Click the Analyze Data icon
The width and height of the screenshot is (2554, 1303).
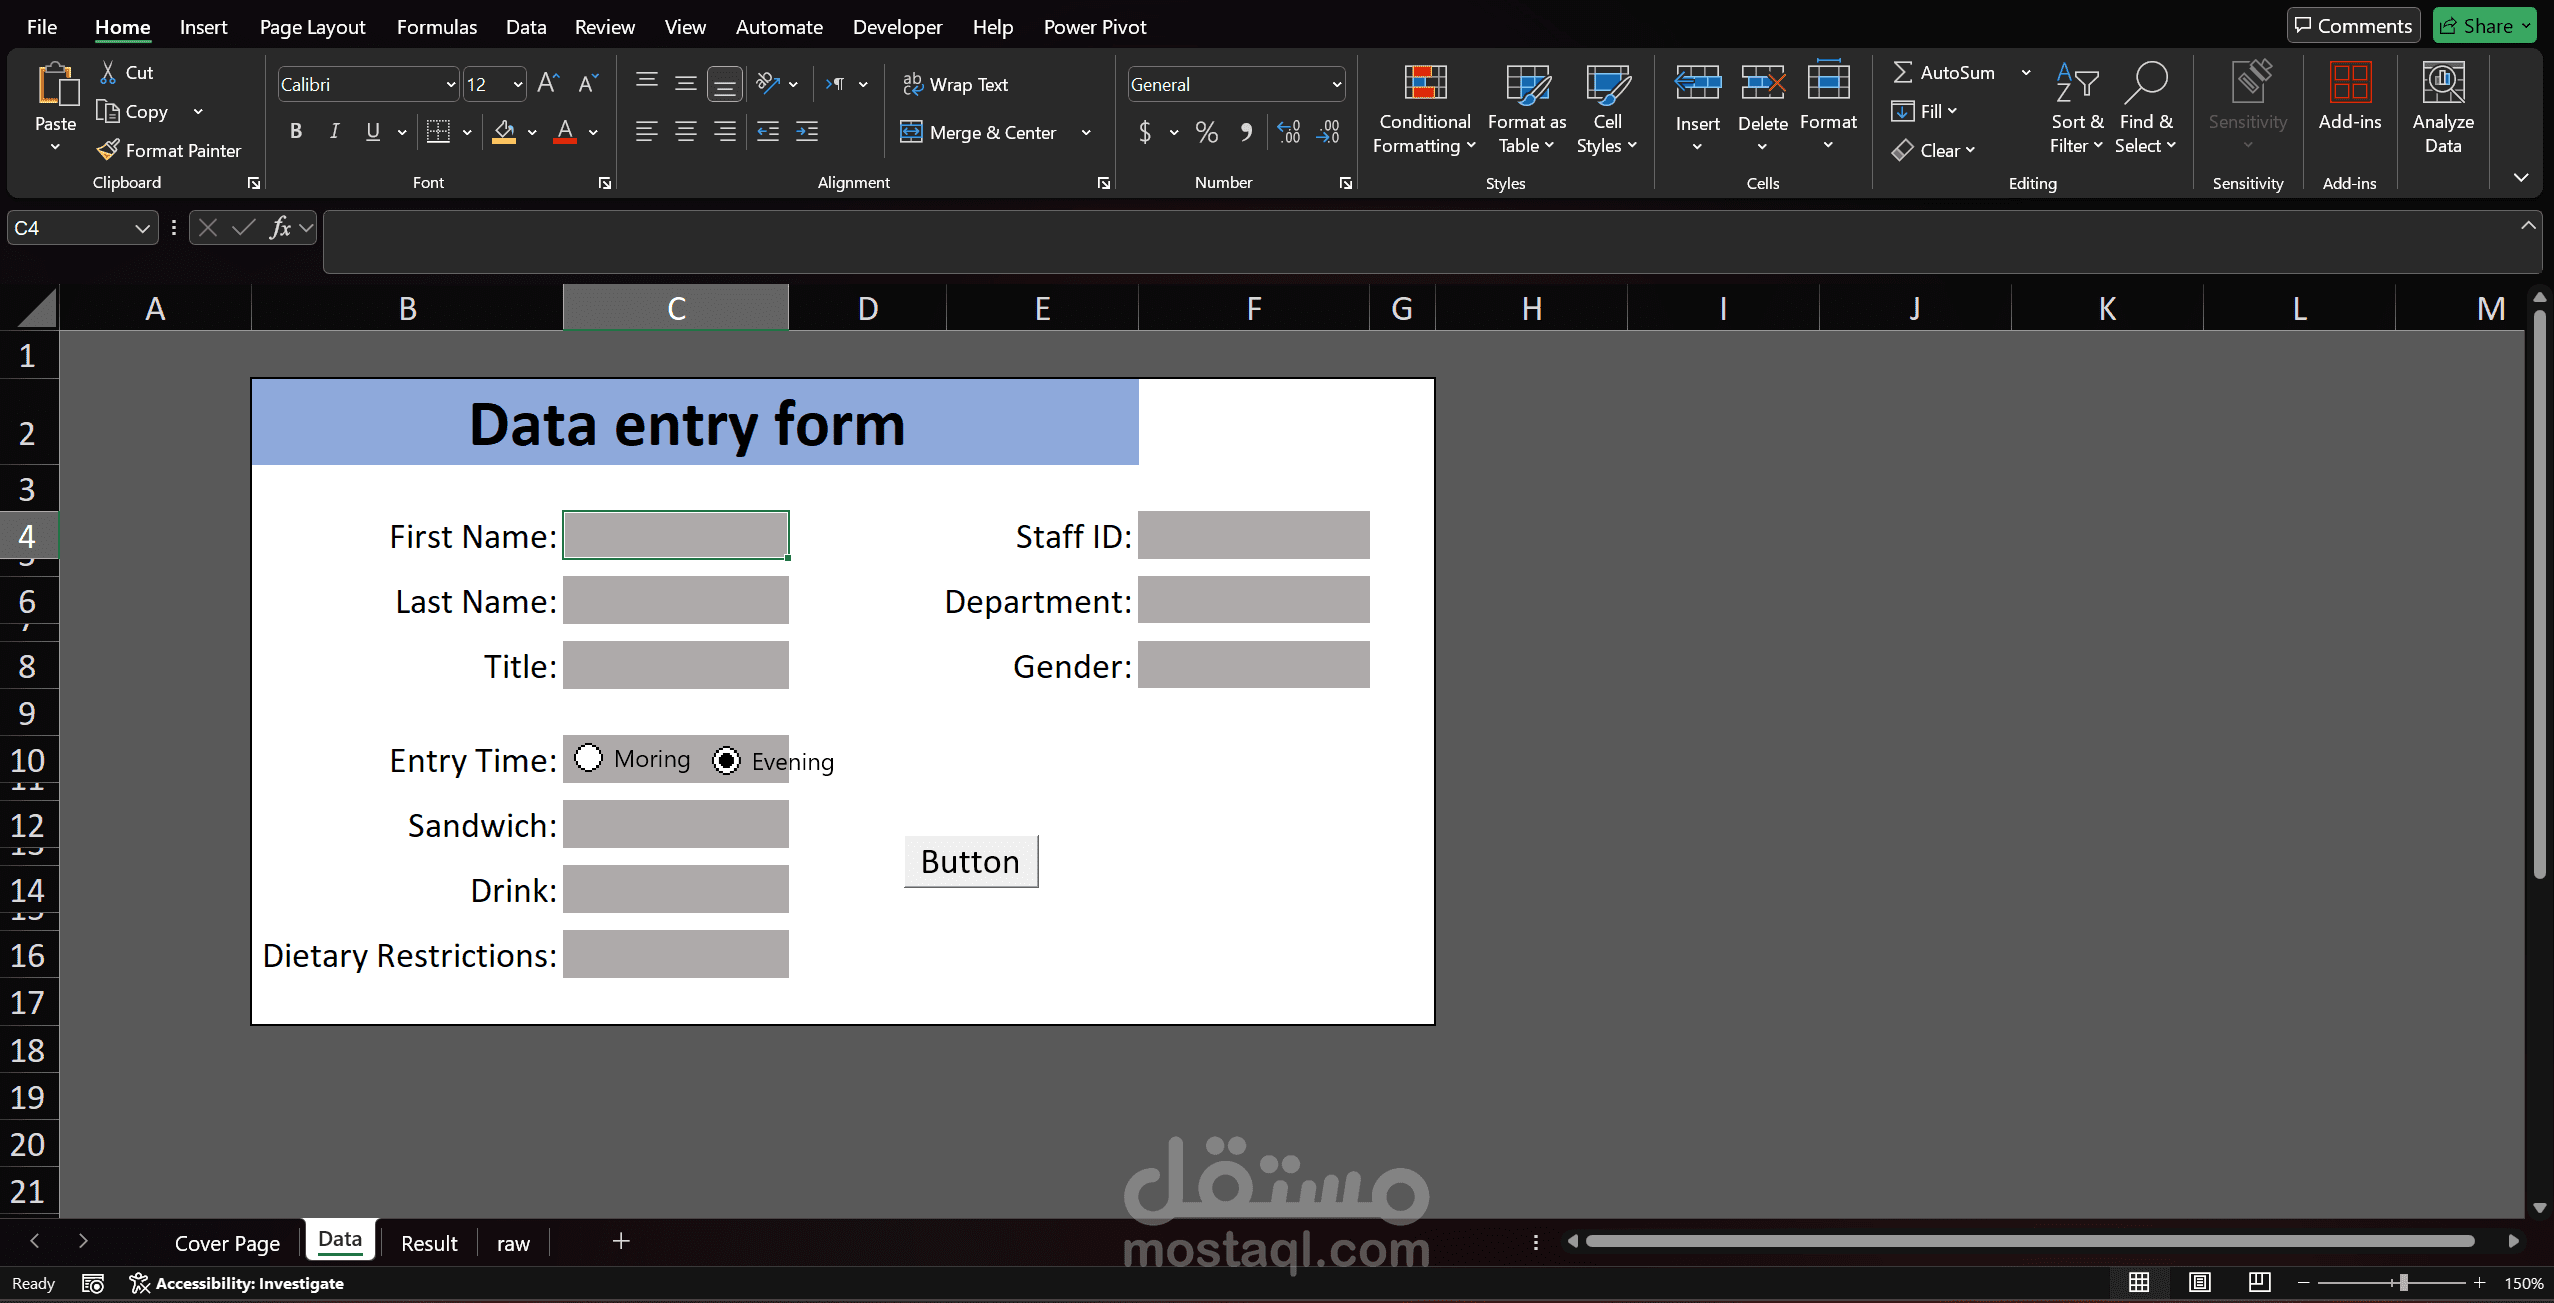(x=2443, y=83)
